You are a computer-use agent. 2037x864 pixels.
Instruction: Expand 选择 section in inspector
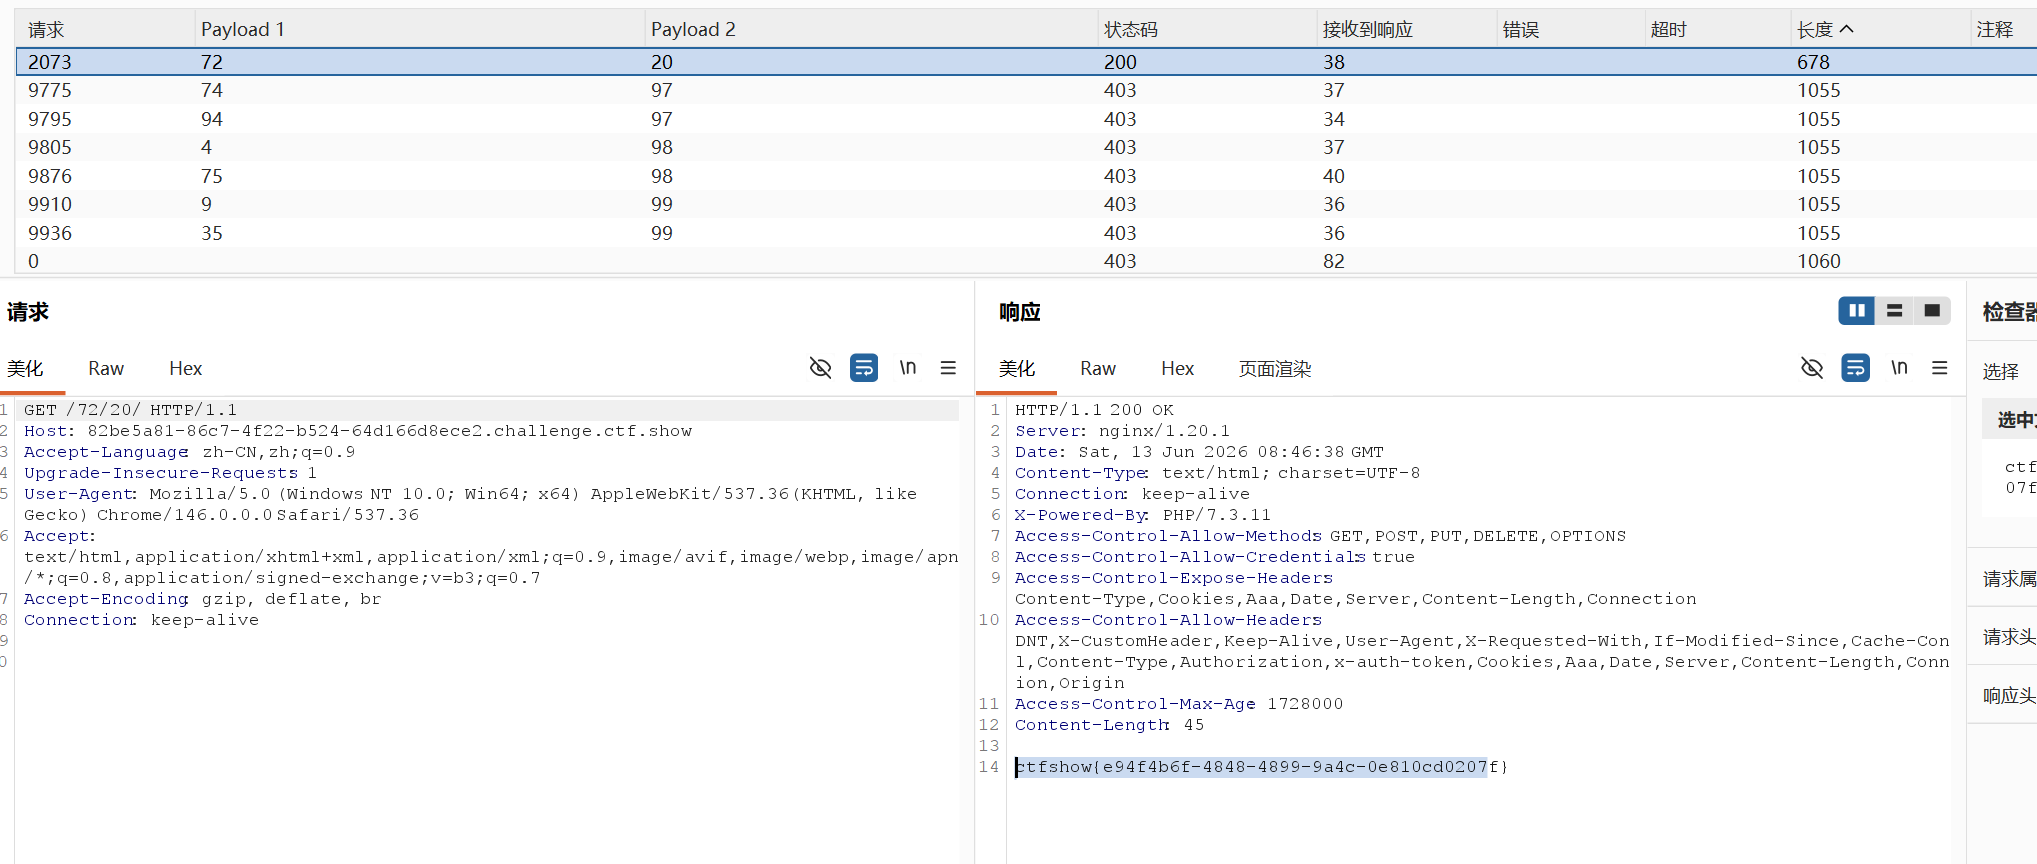2001,372
